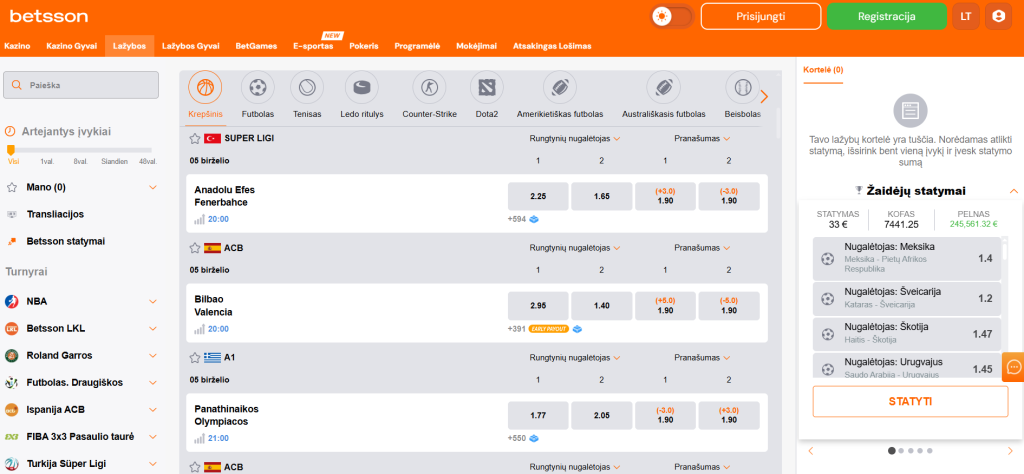The height and width of the screenshot is (474, 1024).
Task: Collapse the Žaidėjų statymai panel
Action: tap(1014, 191)
